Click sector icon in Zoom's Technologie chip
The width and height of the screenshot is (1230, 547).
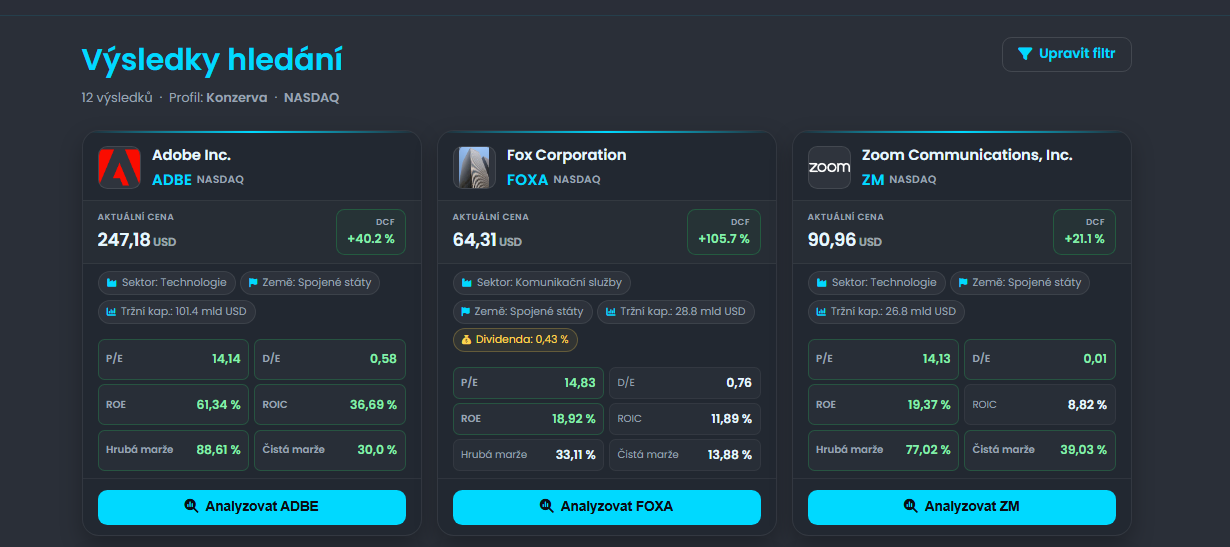822,283
